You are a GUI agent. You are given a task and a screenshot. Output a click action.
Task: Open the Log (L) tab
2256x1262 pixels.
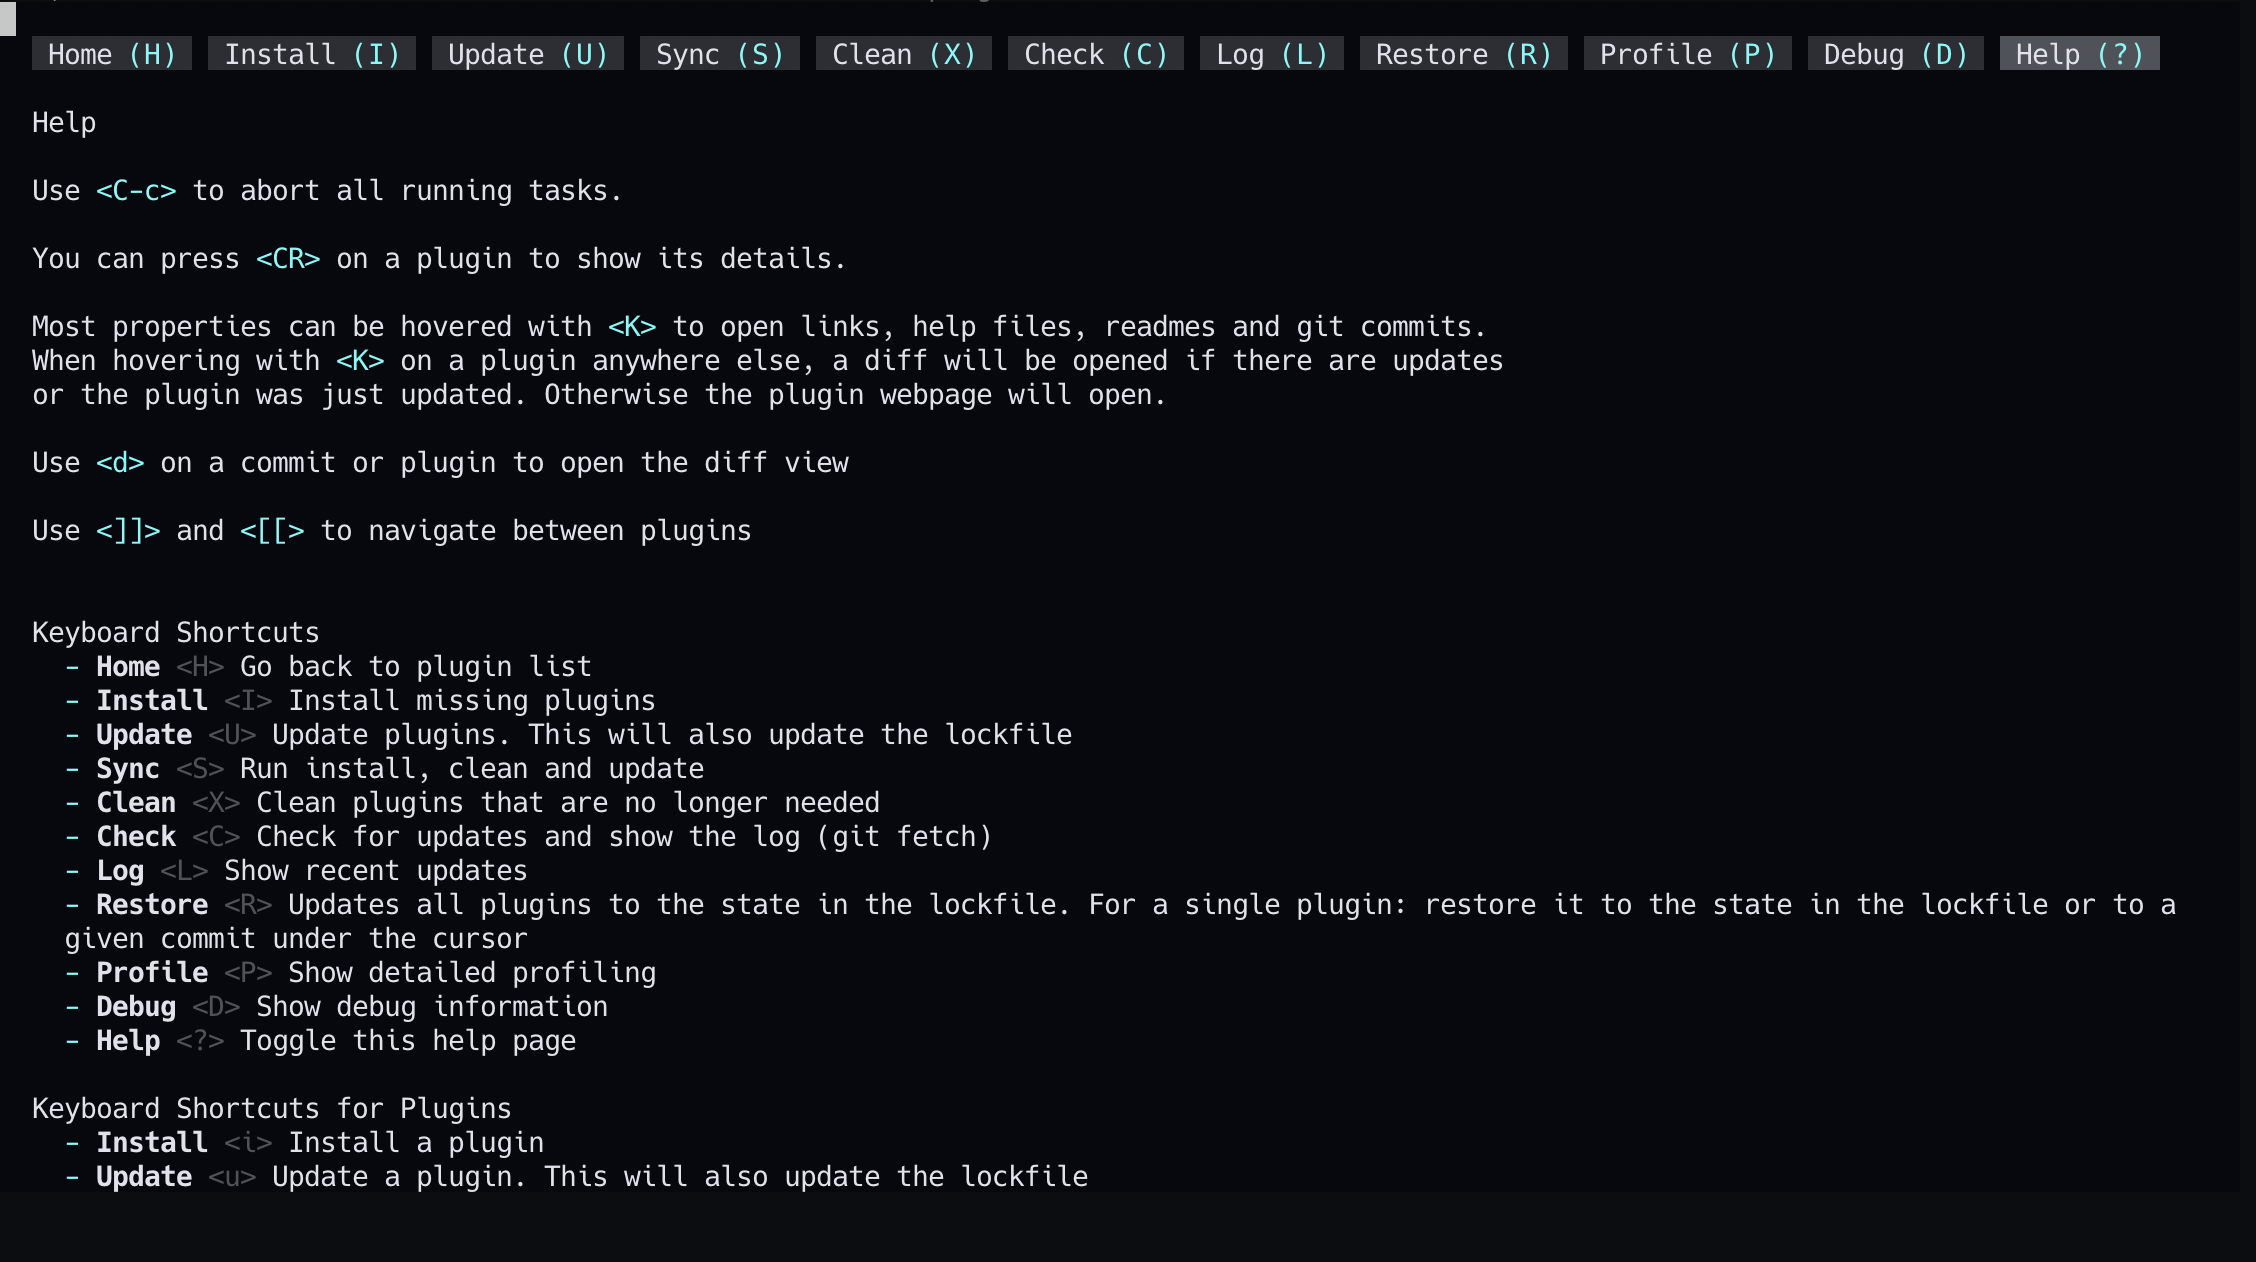click(x=1271, y=54)
